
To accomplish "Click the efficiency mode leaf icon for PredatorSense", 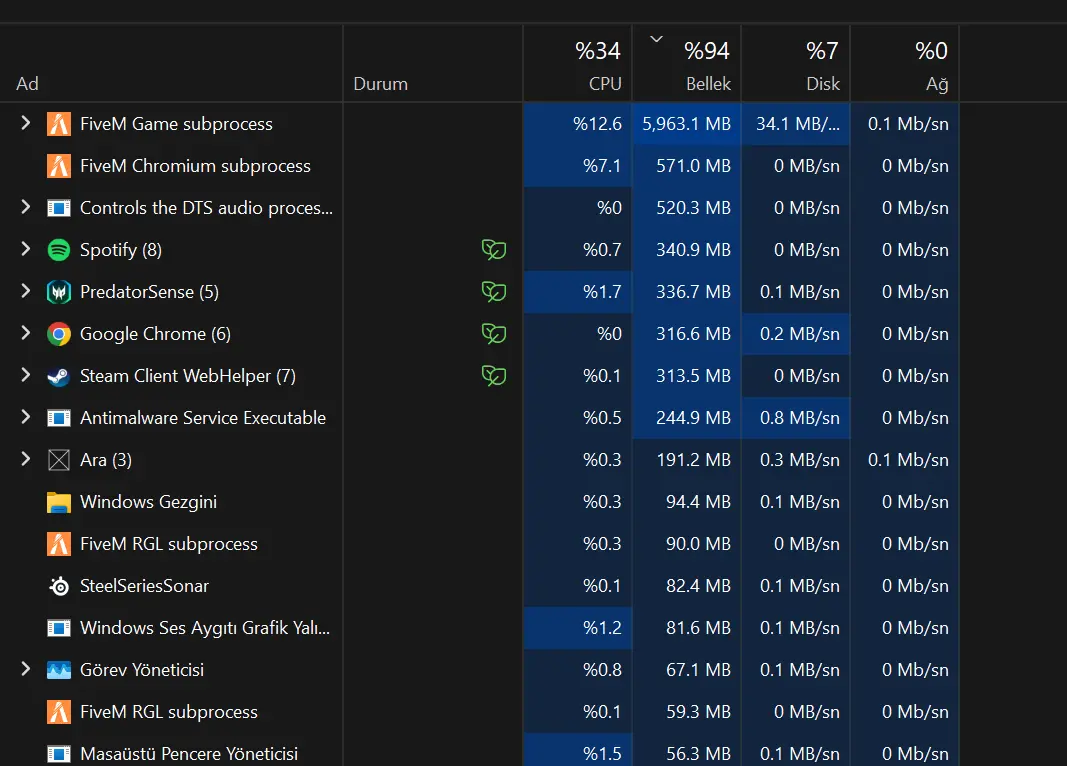I will pyautogui.click(x=493, y=292).
